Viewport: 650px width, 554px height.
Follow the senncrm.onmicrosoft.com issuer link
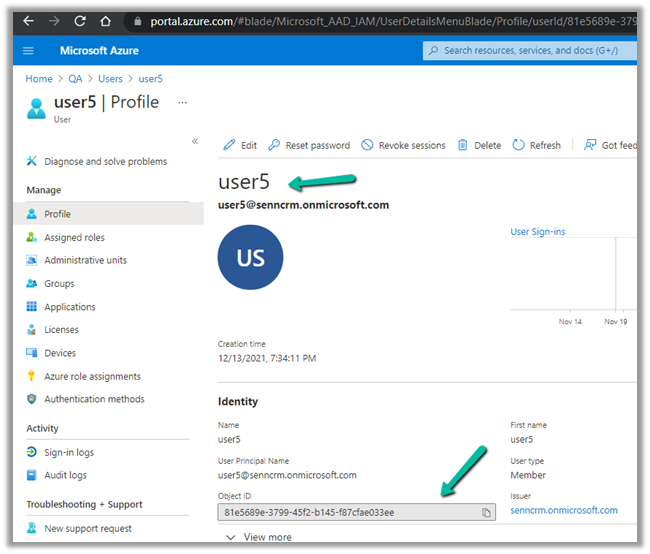point(563,510)
